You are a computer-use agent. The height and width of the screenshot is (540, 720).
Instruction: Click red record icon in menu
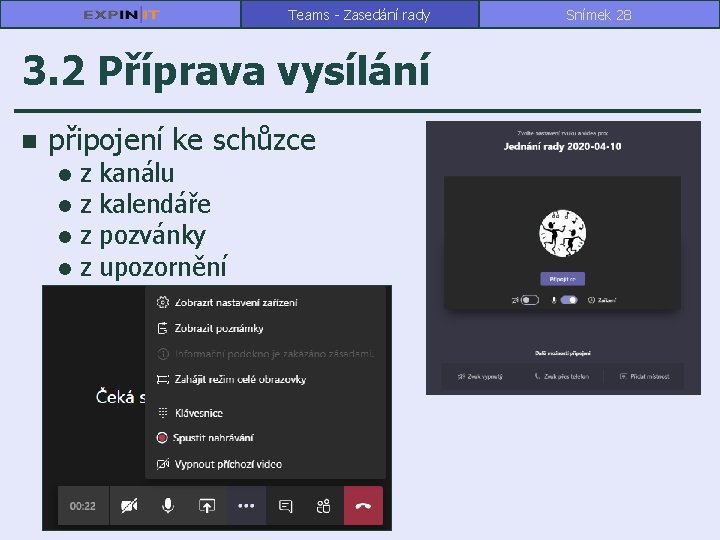click(x=162, y=438)
